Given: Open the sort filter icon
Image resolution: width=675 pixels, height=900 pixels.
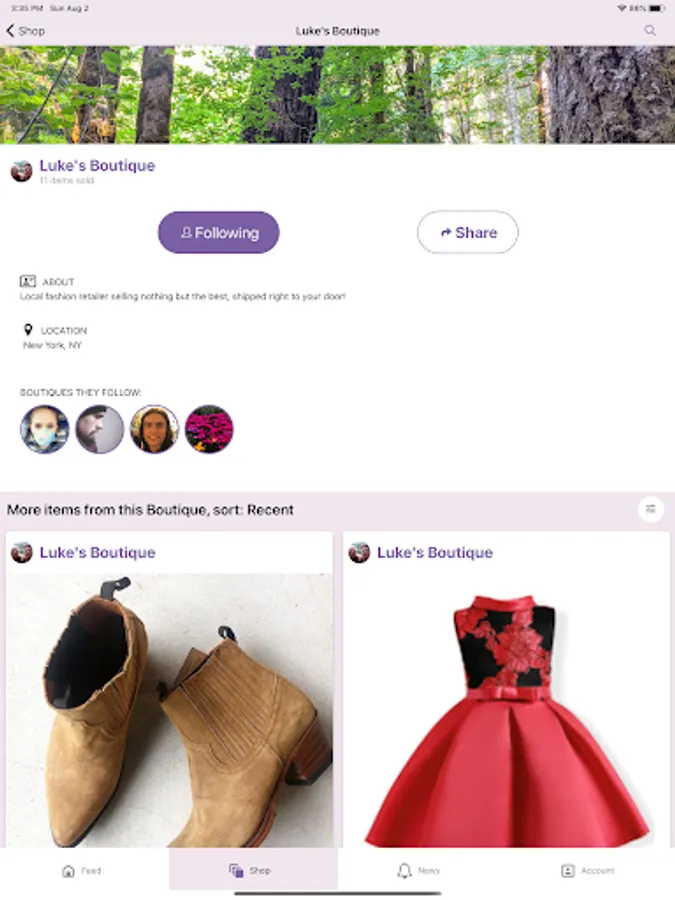Looking at the screenshot, I should [650, 509].
